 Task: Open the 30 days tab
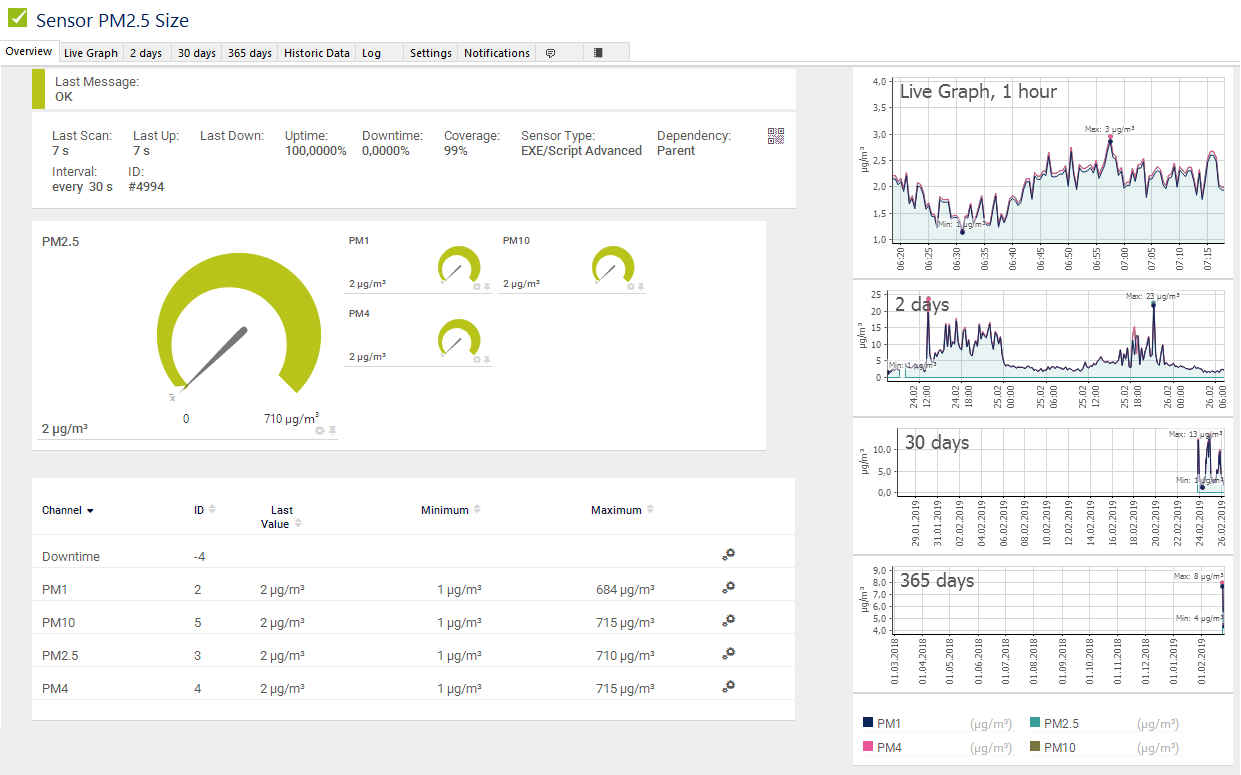click(x=197, y=53)
